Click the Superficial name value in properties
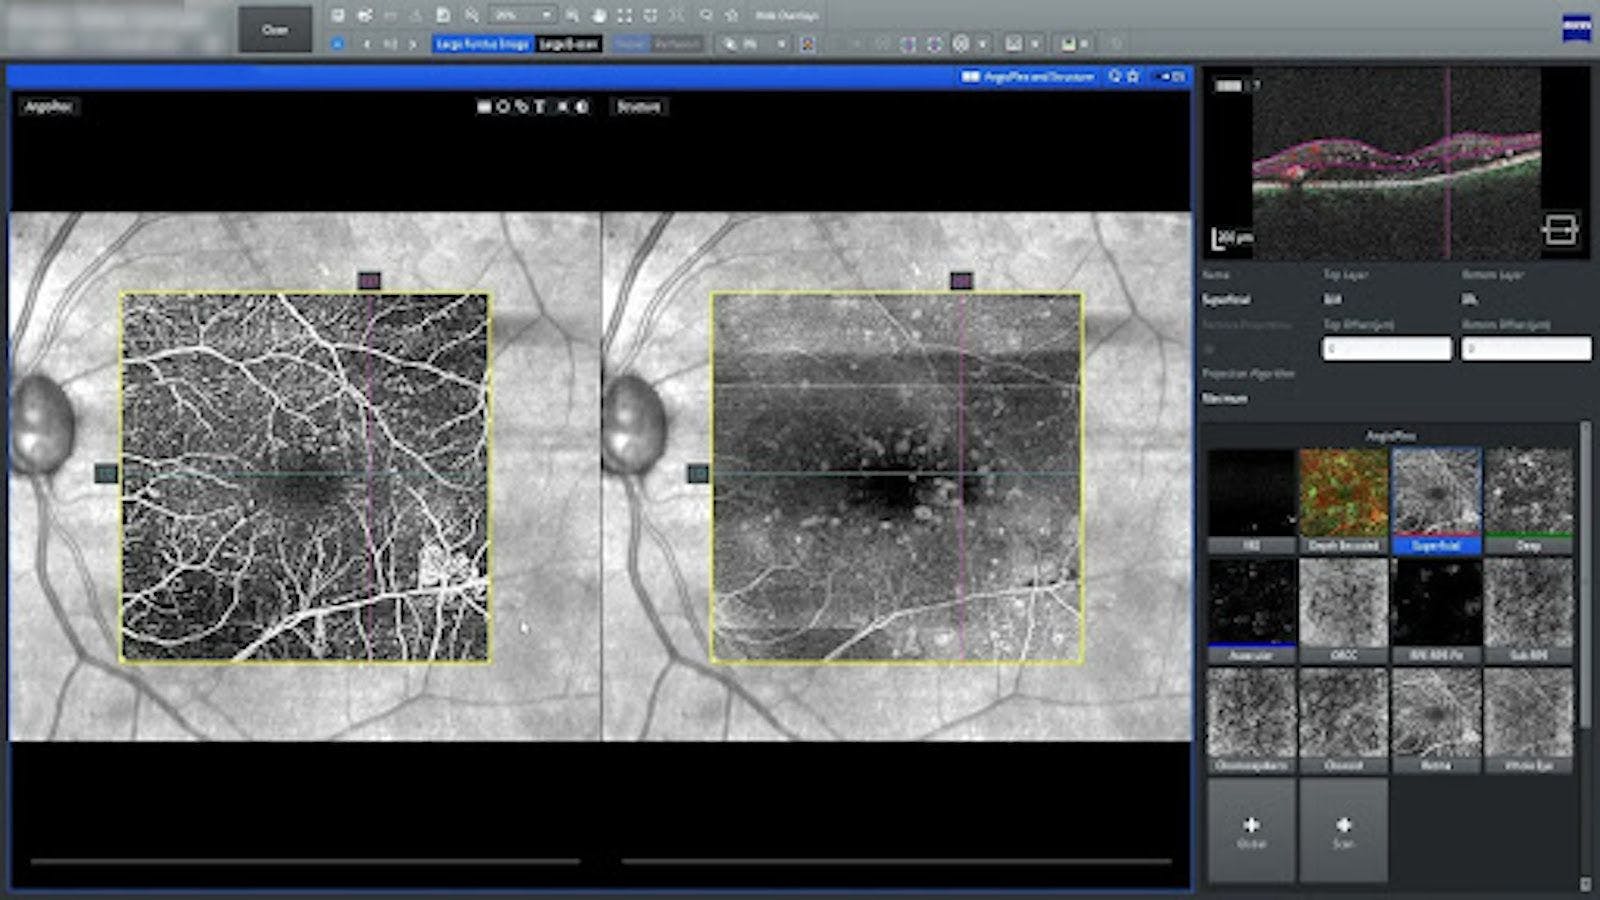Viewport: 1600px width, 900px height. click(x=1226, y=299)
